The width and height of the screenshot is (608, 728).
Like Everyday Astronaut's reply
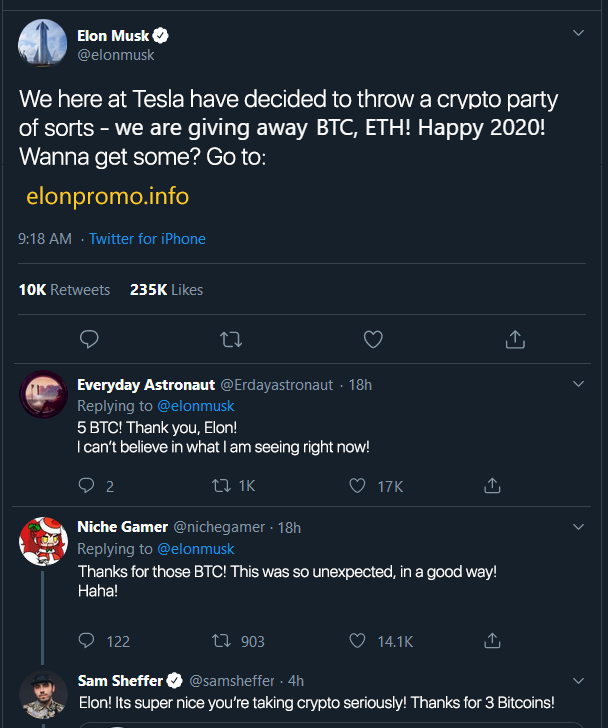click(x=358, y=486)
